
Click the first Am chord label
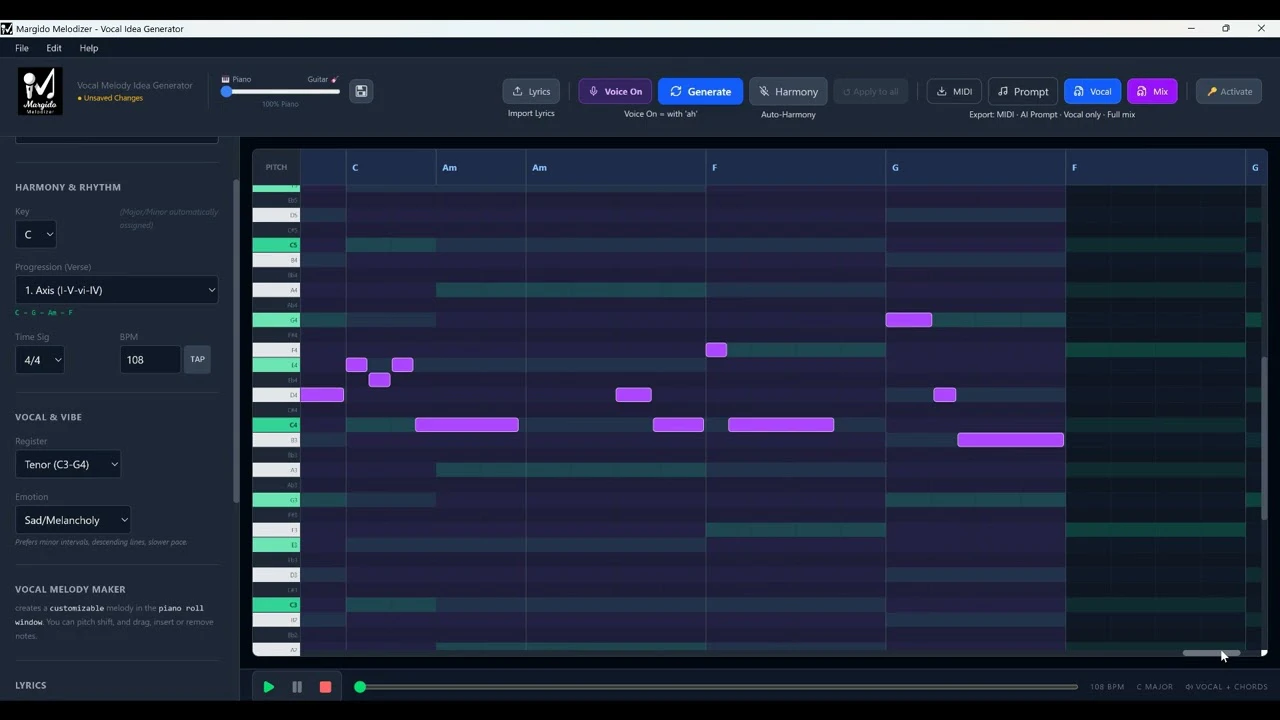pyautogui.click(x=449, y=167)
